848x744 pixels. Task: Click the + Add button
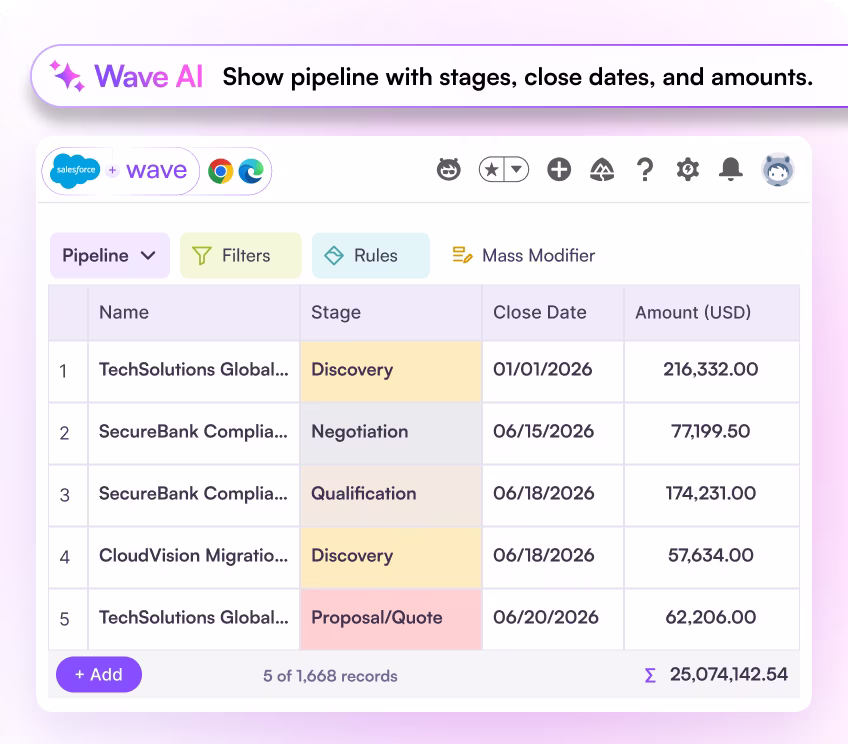point(99,674)
